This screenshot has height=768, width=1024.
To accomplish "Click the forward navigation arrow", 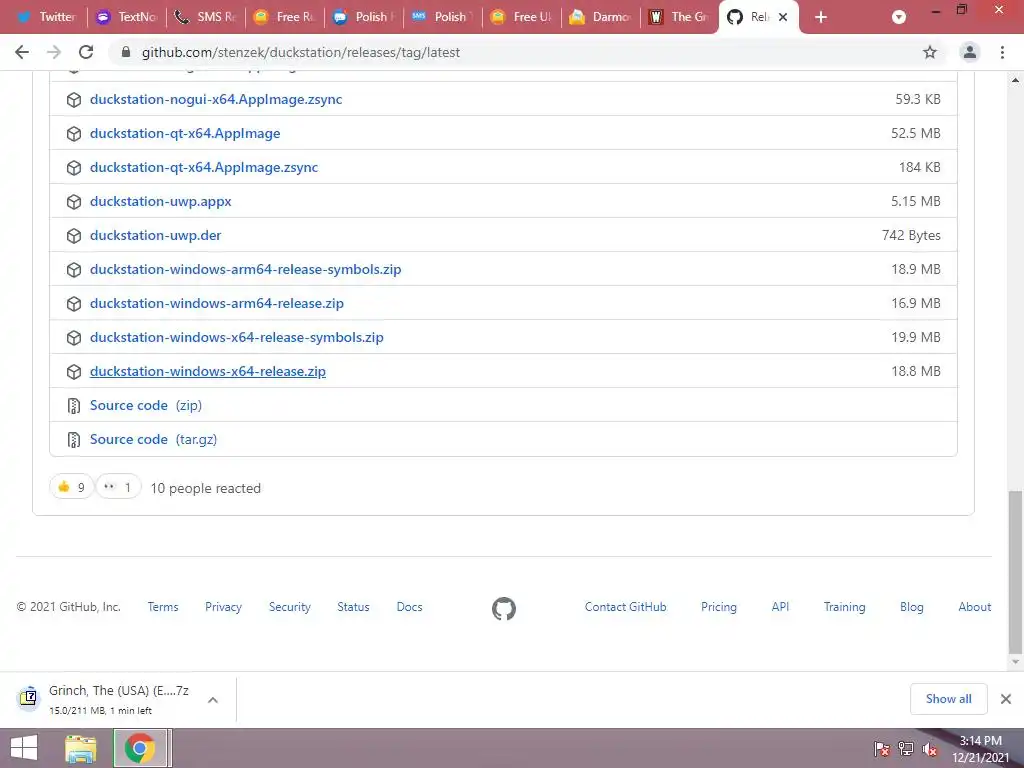I will (x=54, y=52).
